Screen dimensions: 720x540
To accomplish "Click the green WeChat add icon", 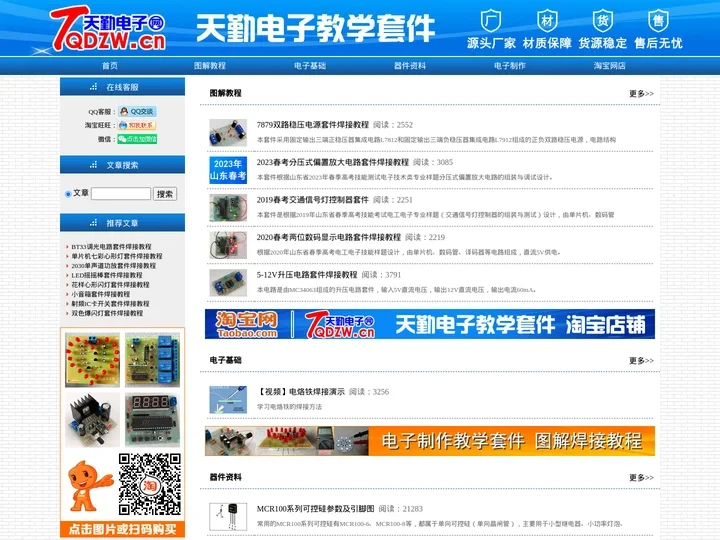I will (137, 139).
